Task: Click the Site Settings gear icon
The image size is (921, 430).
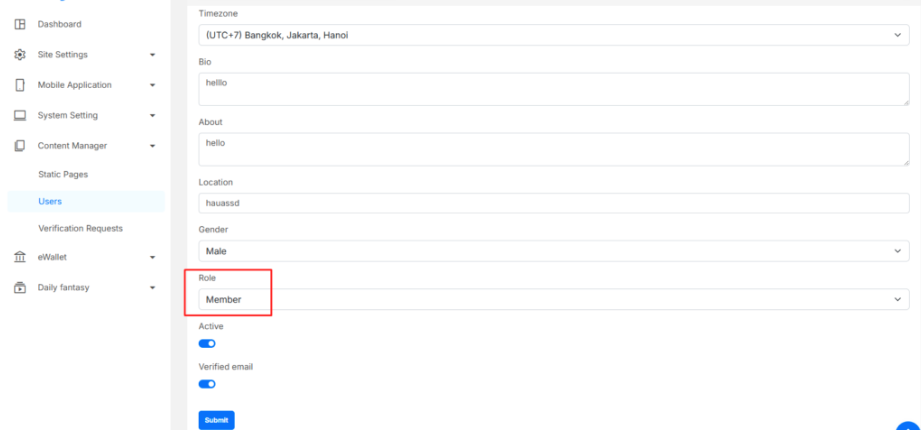Action: pos(19,54)
